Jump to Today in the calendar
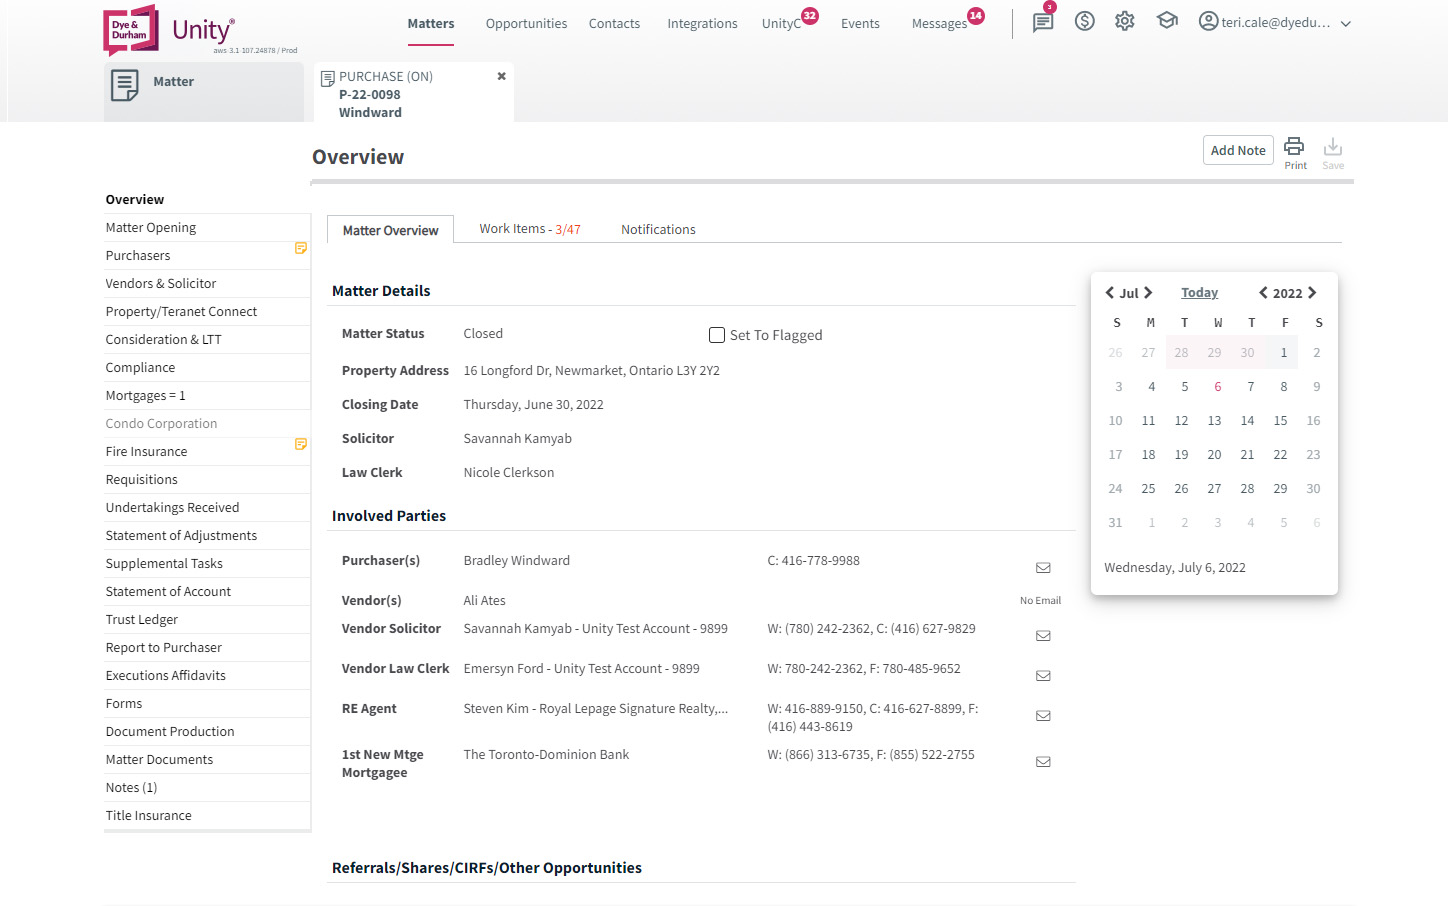1449x906 pixels. pos(1199,292)
